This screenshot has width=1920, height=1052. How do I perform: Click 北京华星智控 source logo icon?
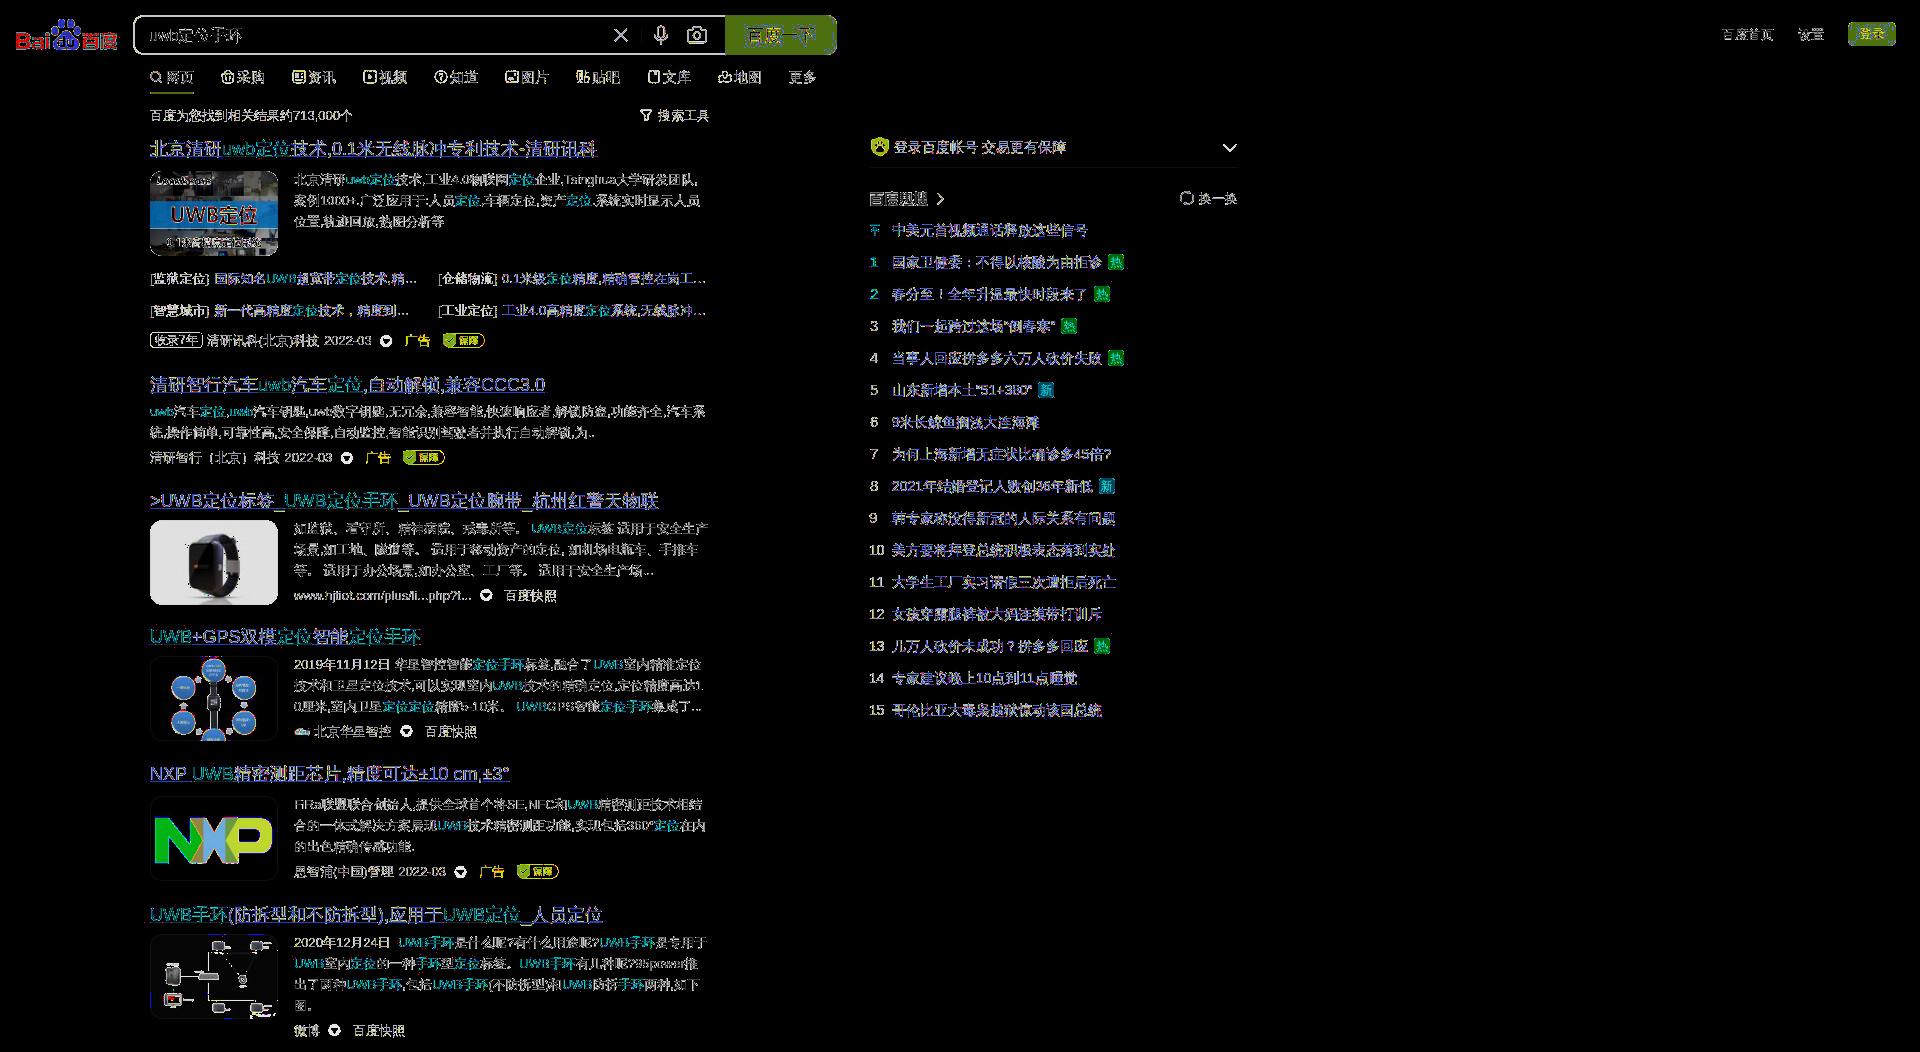click(x=302, y=732)
